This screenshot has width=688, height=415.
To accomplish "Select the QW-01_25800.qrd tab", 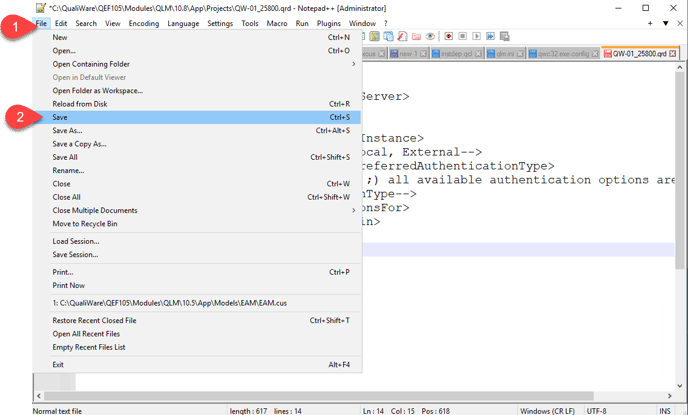I will click(640, 54).
